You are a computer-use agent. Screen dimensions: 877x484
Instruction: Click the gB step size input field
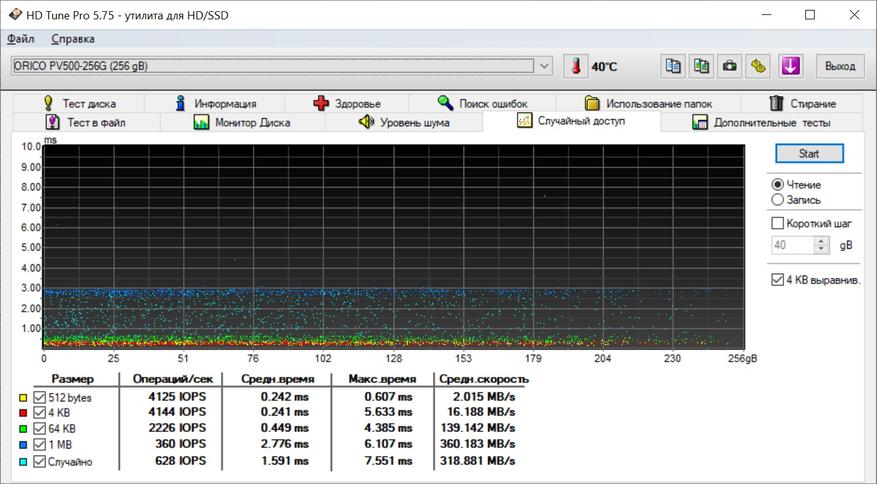tap(793, 245)
